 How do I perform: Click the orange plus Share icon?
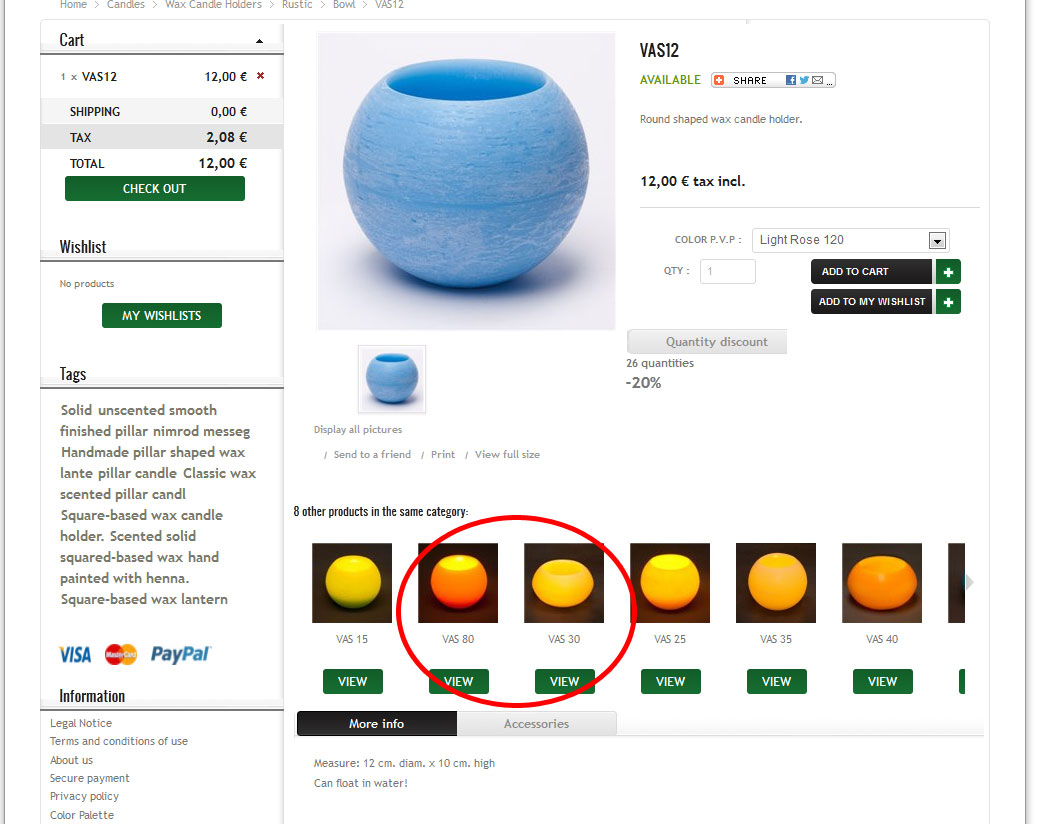pos(720,80)
